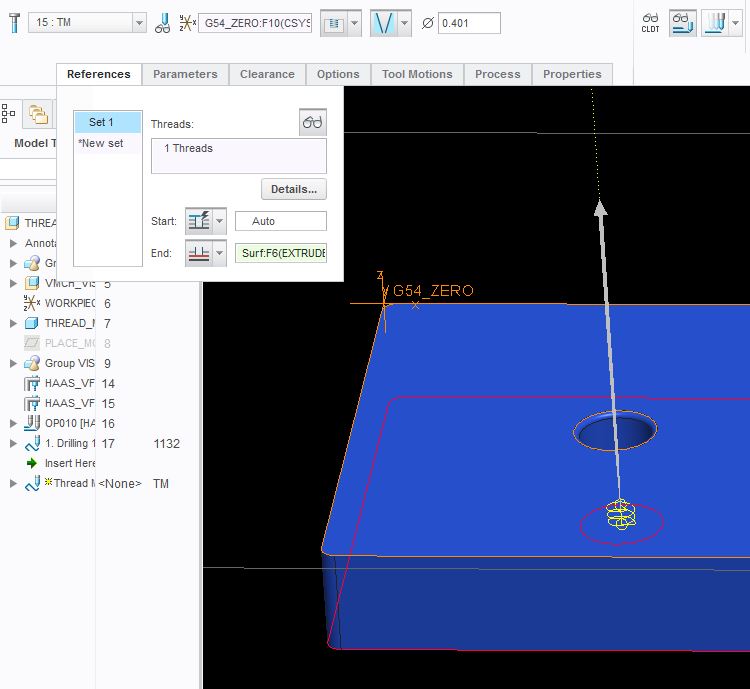Viewport: 750px width, 689px height.
Task: Click the End option icon button
Action: (x=199, y=253)
